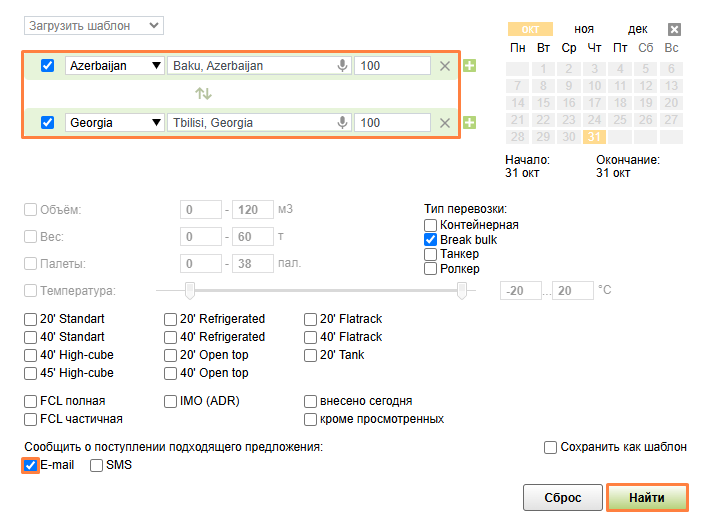Remove the Baku, Azerbaijan route row
The image size is (713, 530).
(446, 66)
